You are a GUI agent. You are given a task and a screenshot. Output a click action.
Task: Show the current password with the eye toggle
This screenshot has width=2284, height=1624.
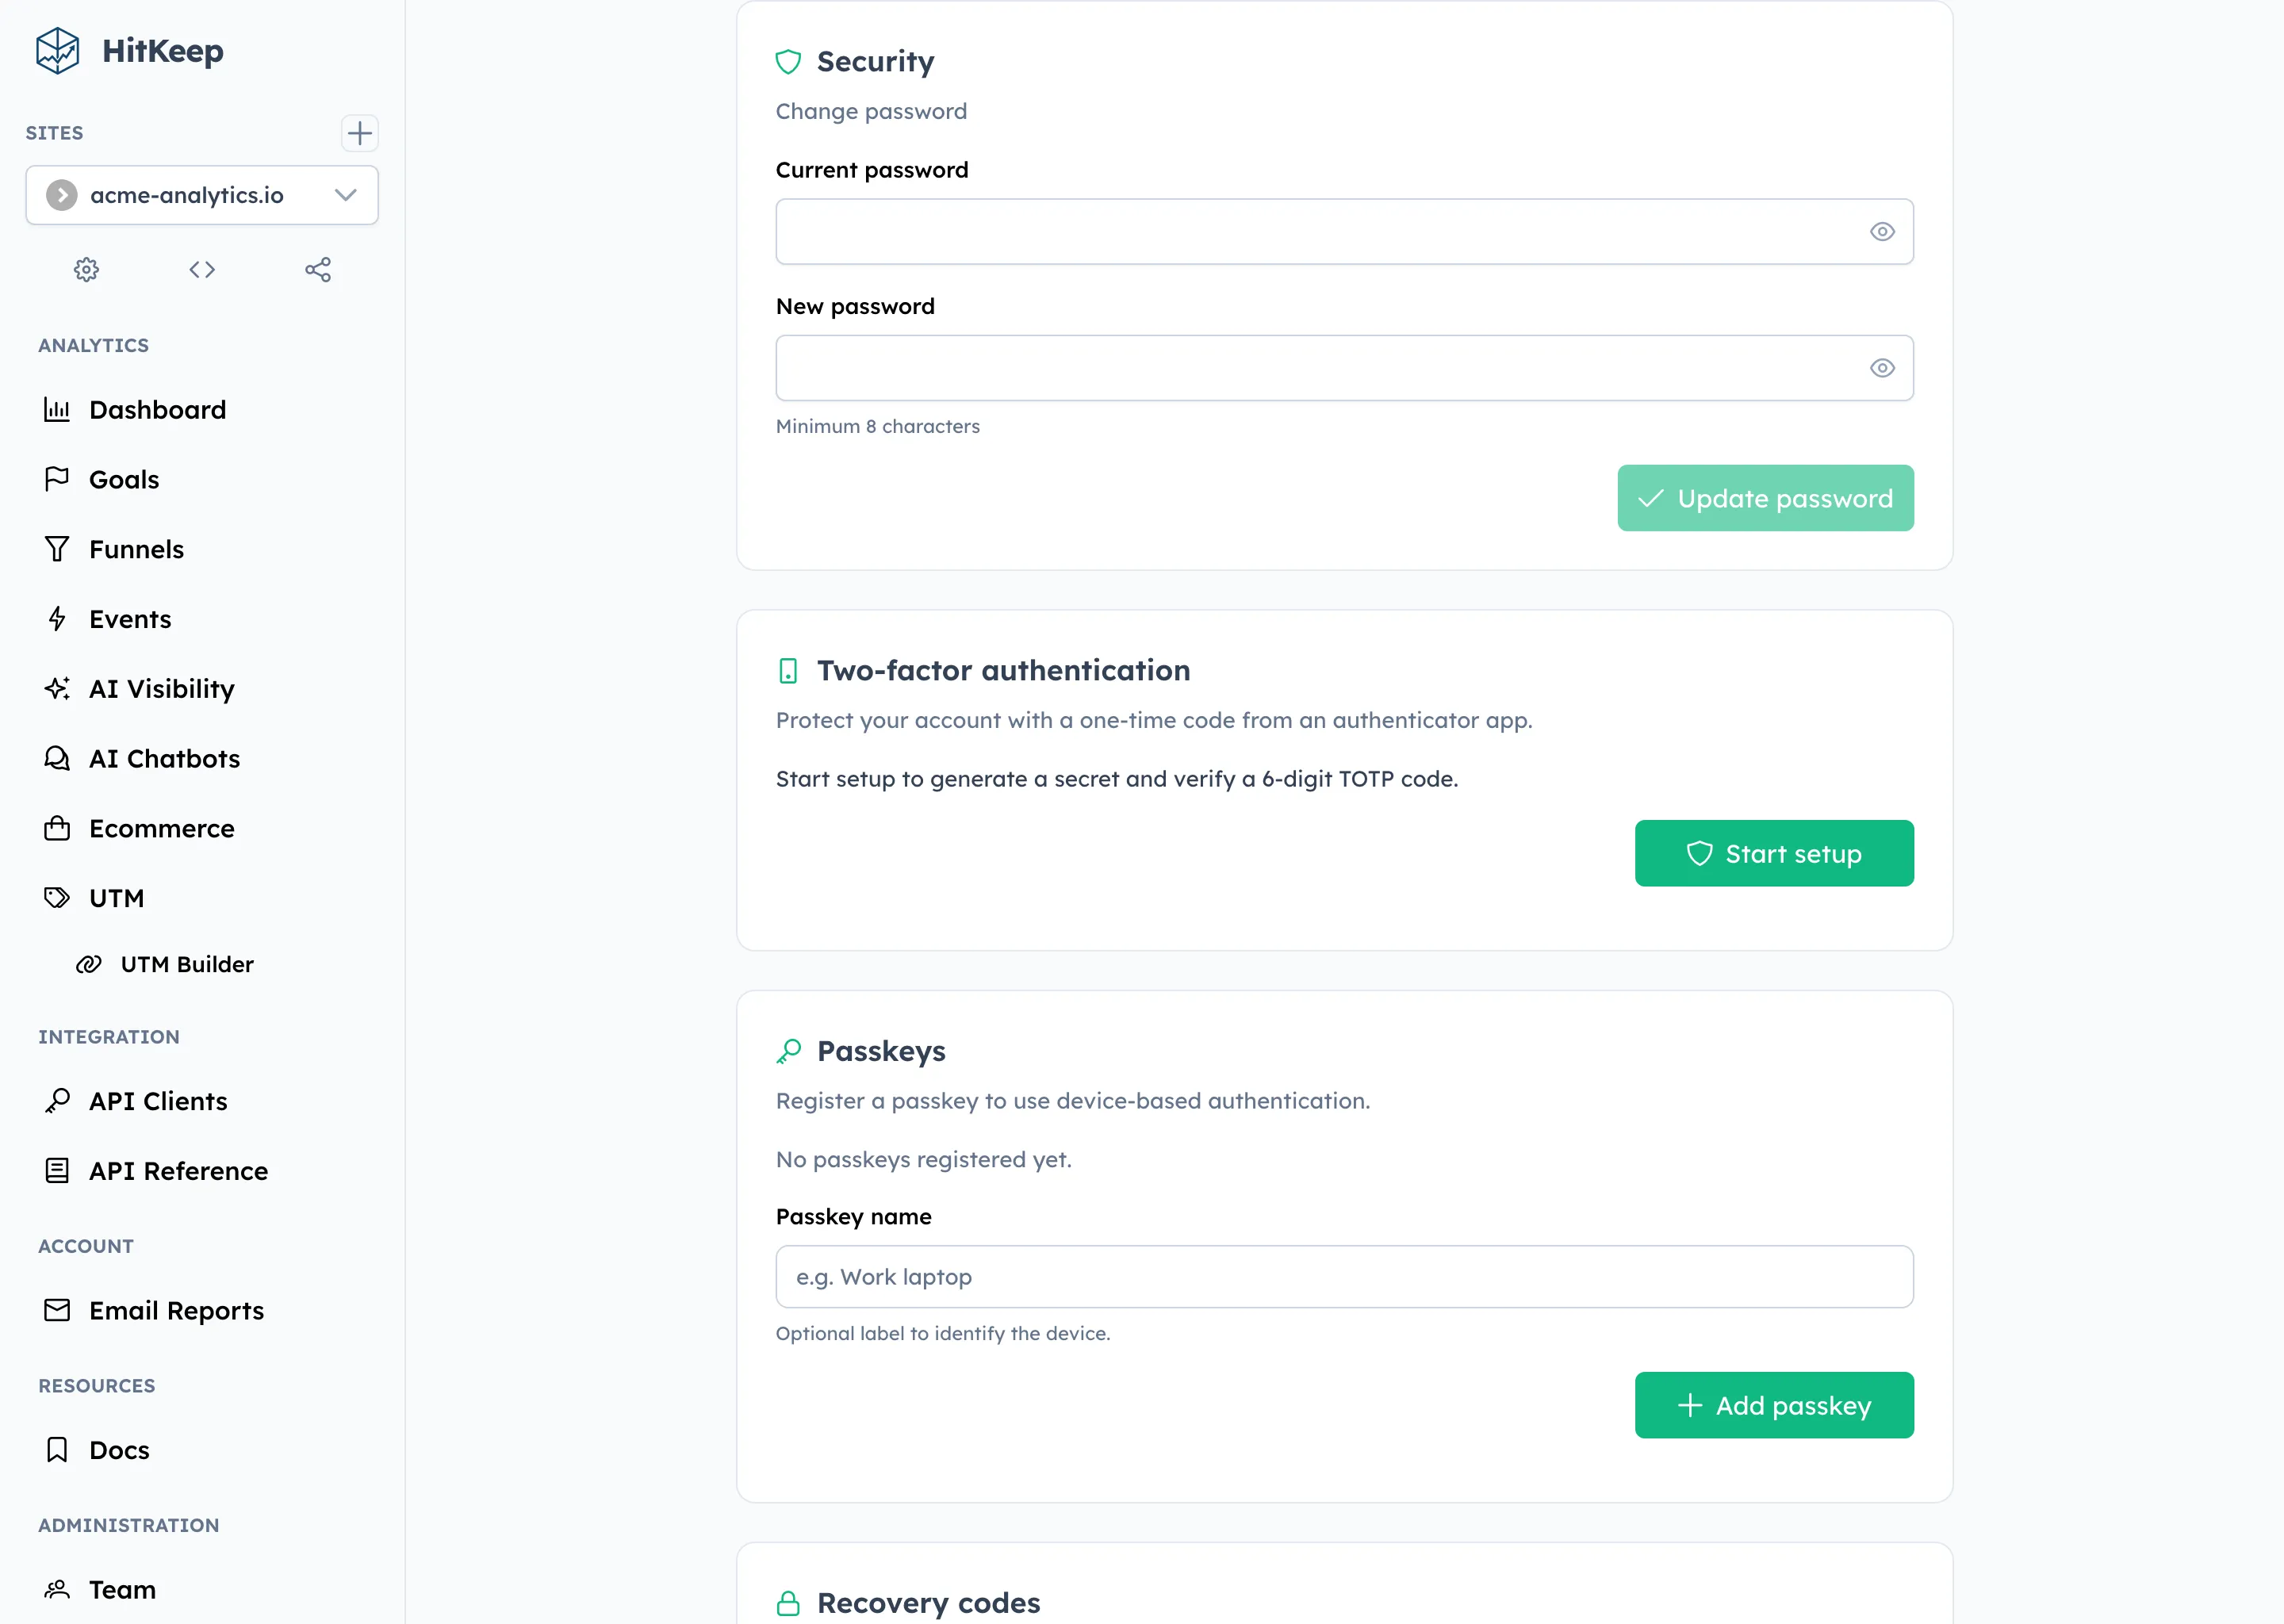(1882, 231)
